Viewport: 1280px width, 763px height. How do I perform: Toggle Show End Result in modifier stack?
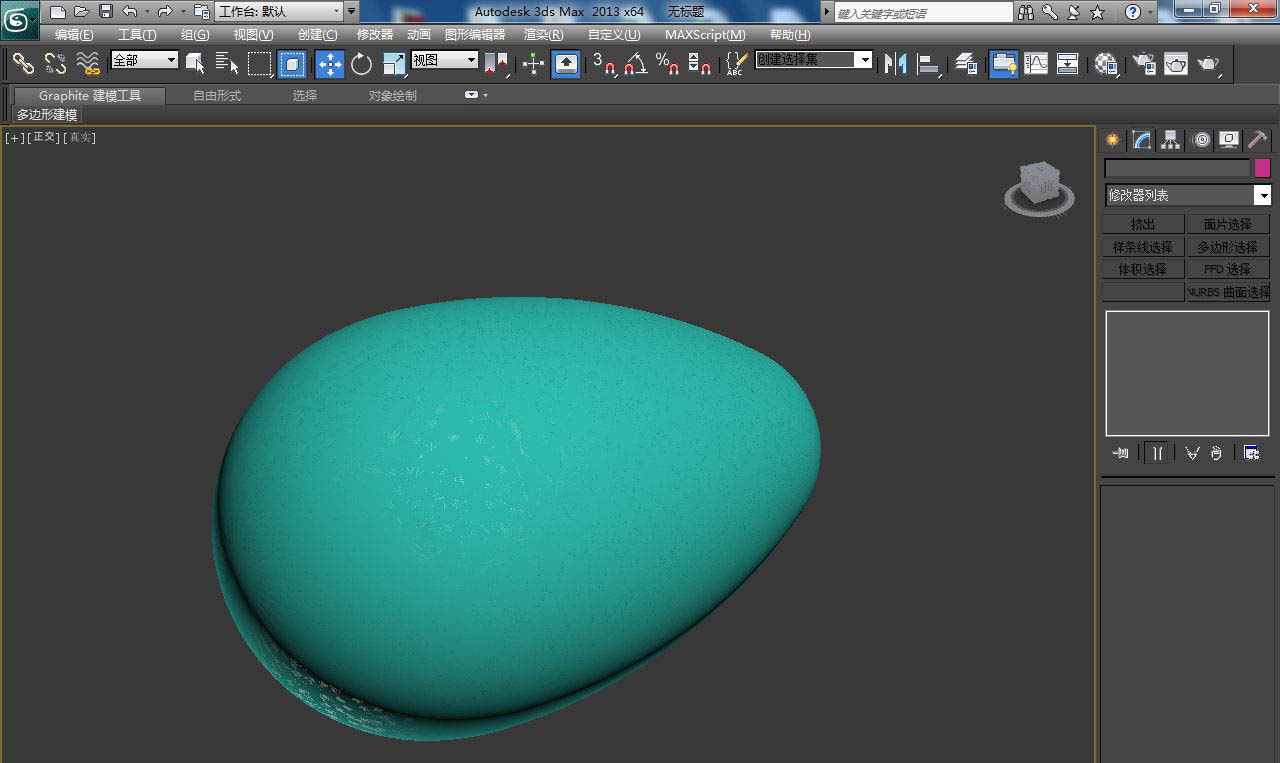[x=1157, y=453]
